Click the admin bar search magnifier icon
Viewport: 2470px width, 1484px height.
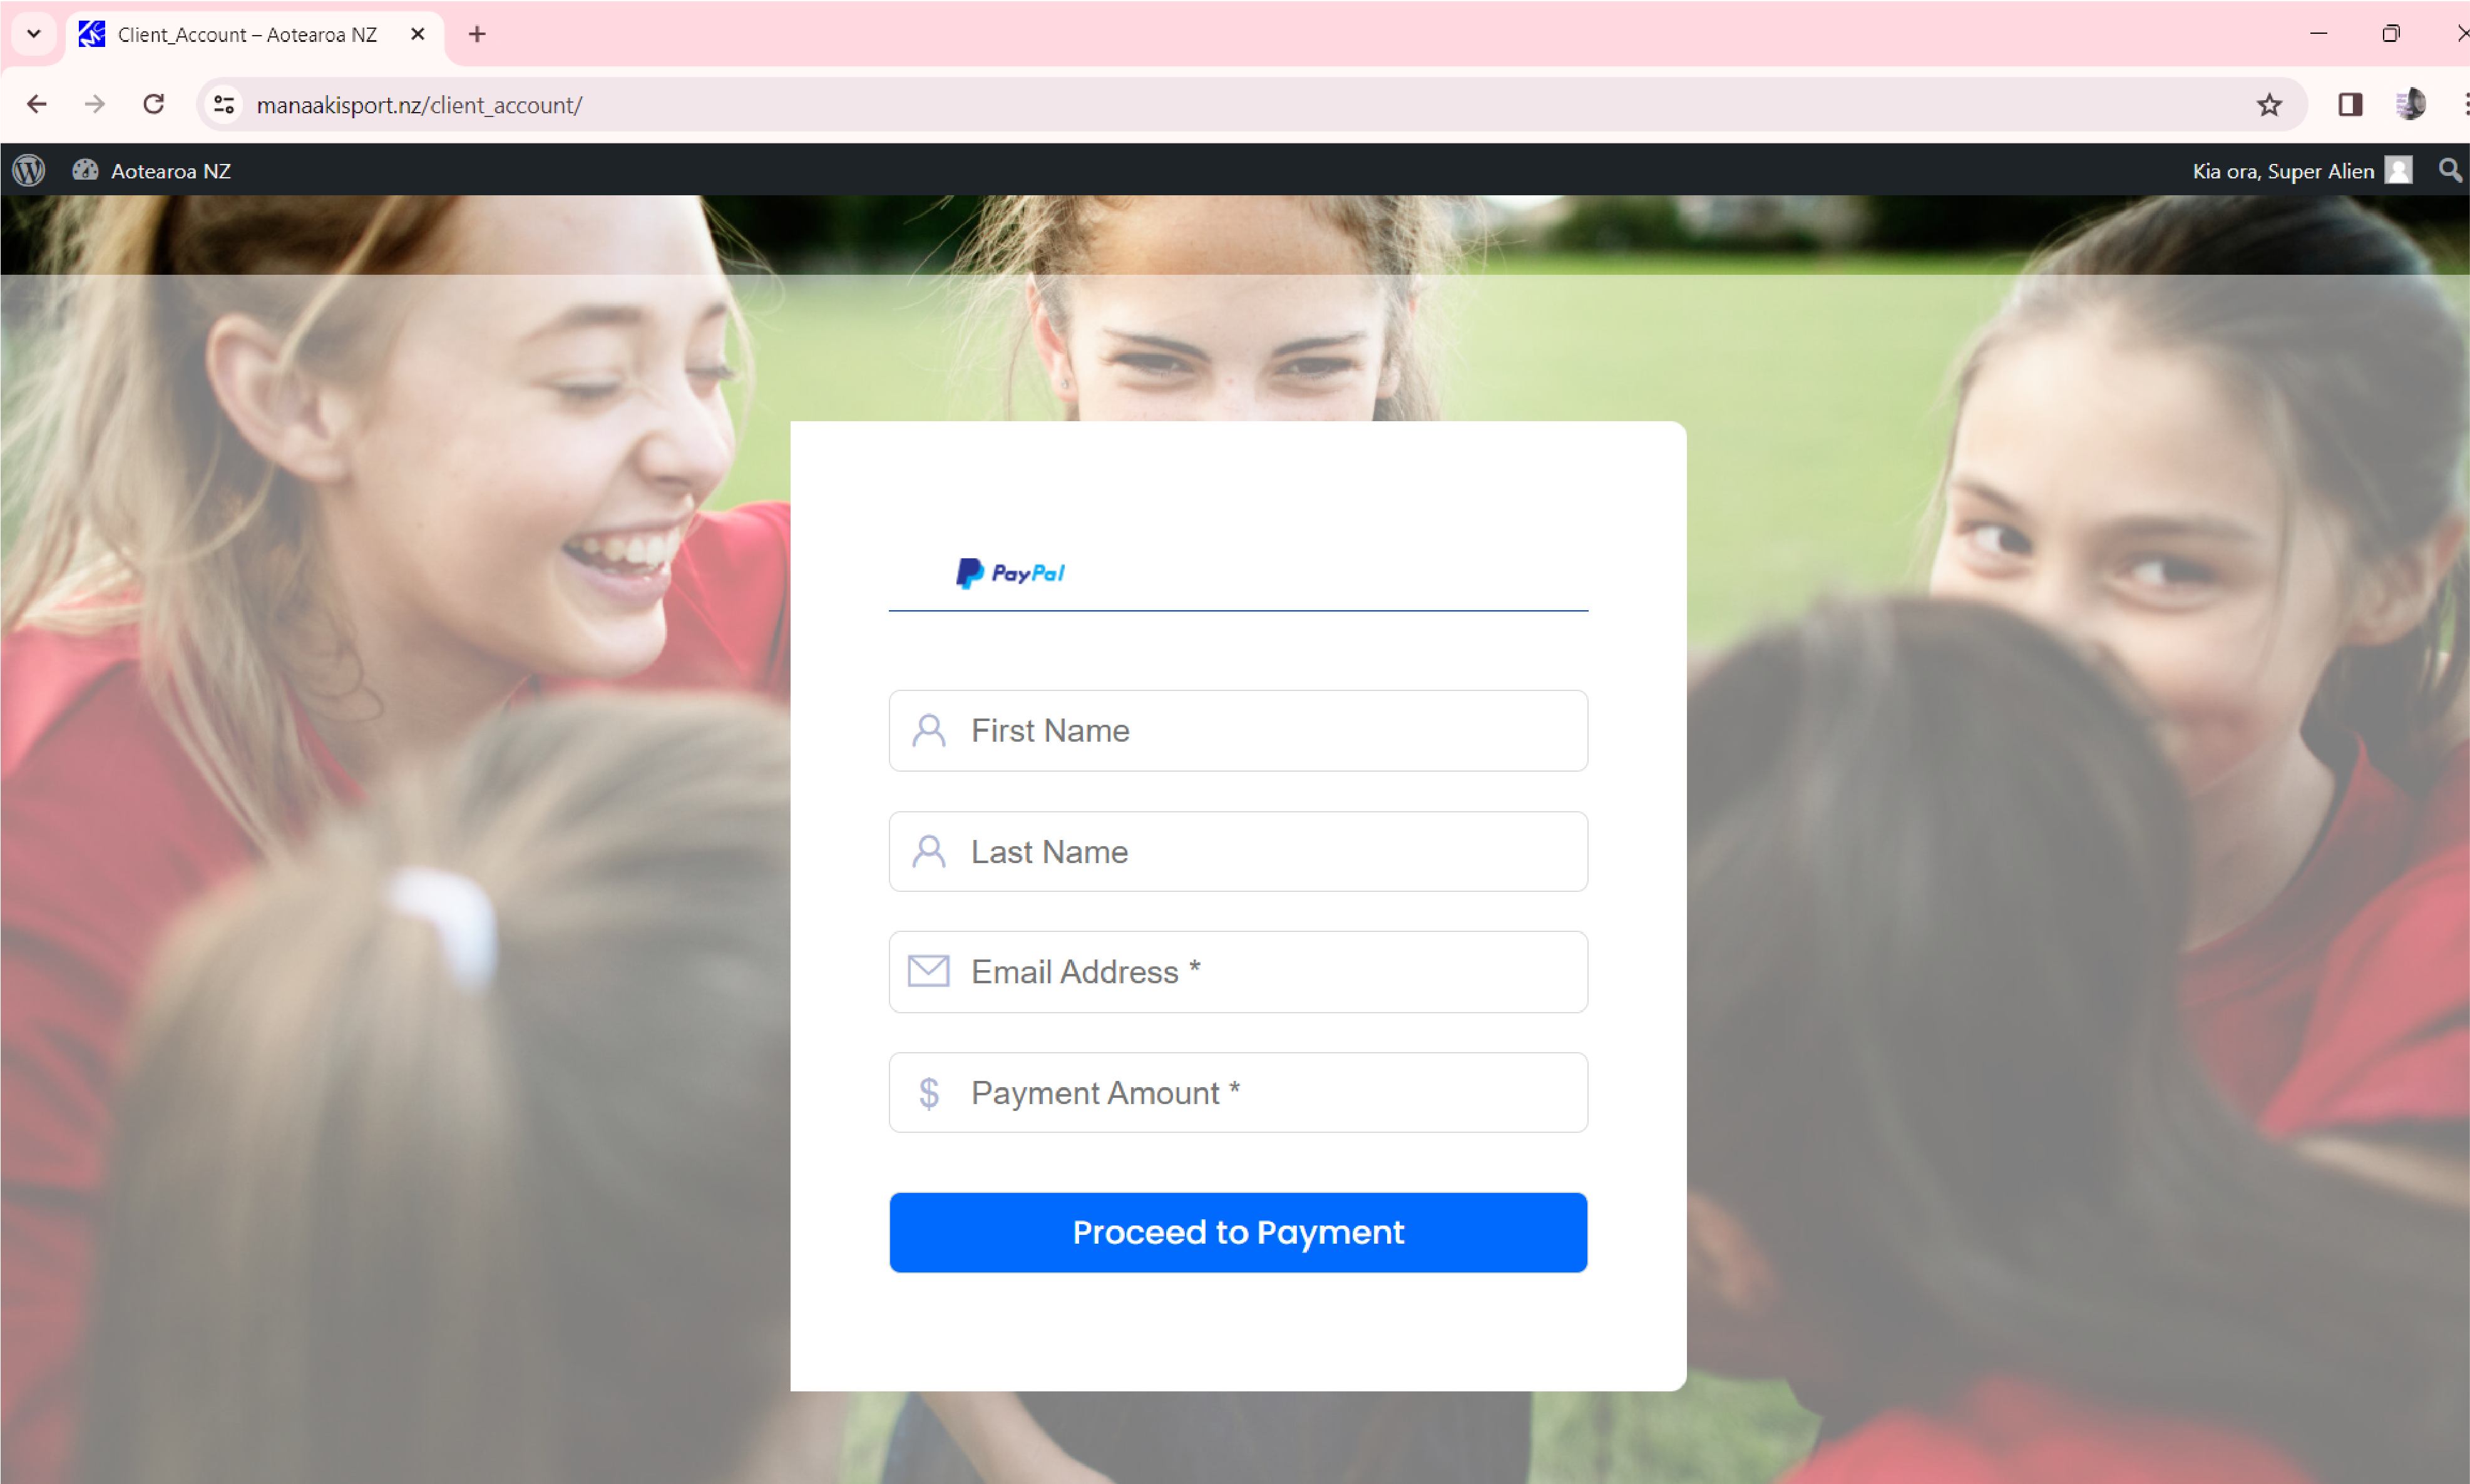click(2450, 170)
